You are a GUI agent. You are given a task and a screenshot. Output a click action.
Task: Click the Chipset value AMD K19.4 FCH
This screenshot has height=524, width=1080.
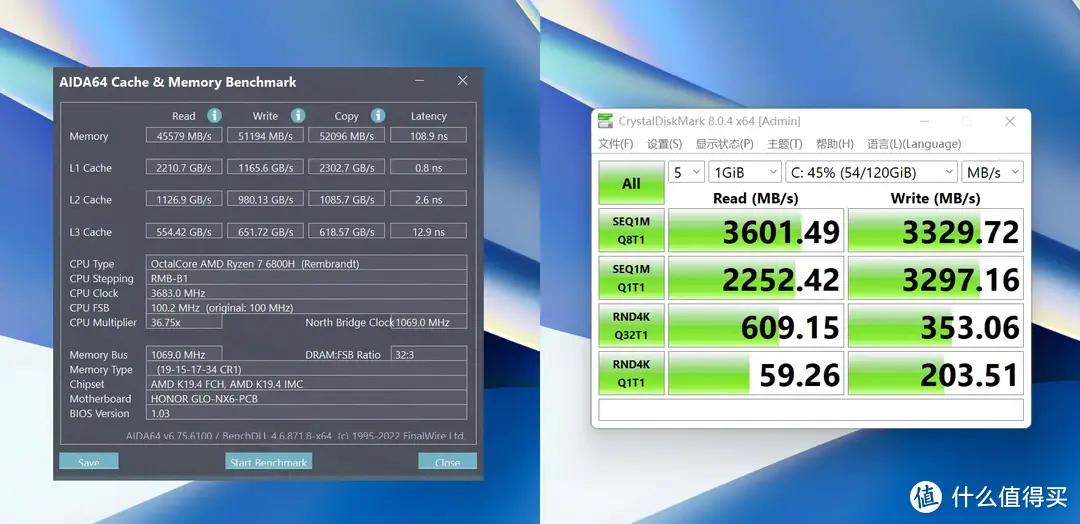pos(307,384)
